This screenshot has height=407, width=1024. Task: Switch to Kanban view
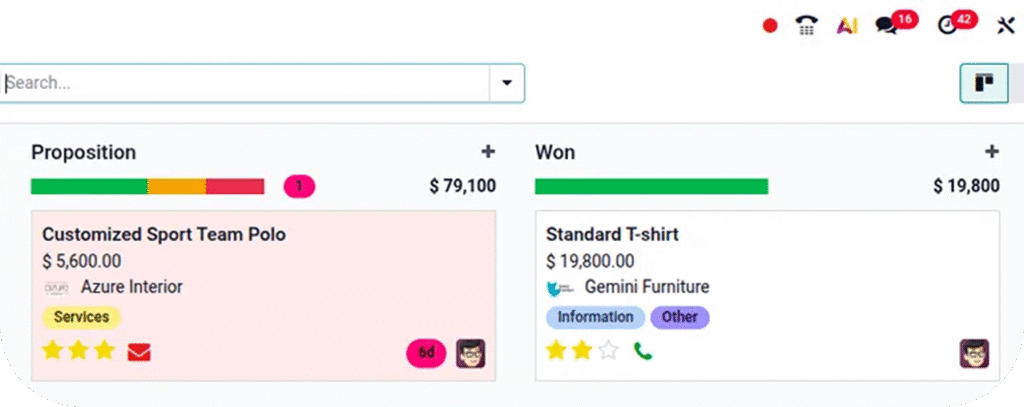pos(984,83)
